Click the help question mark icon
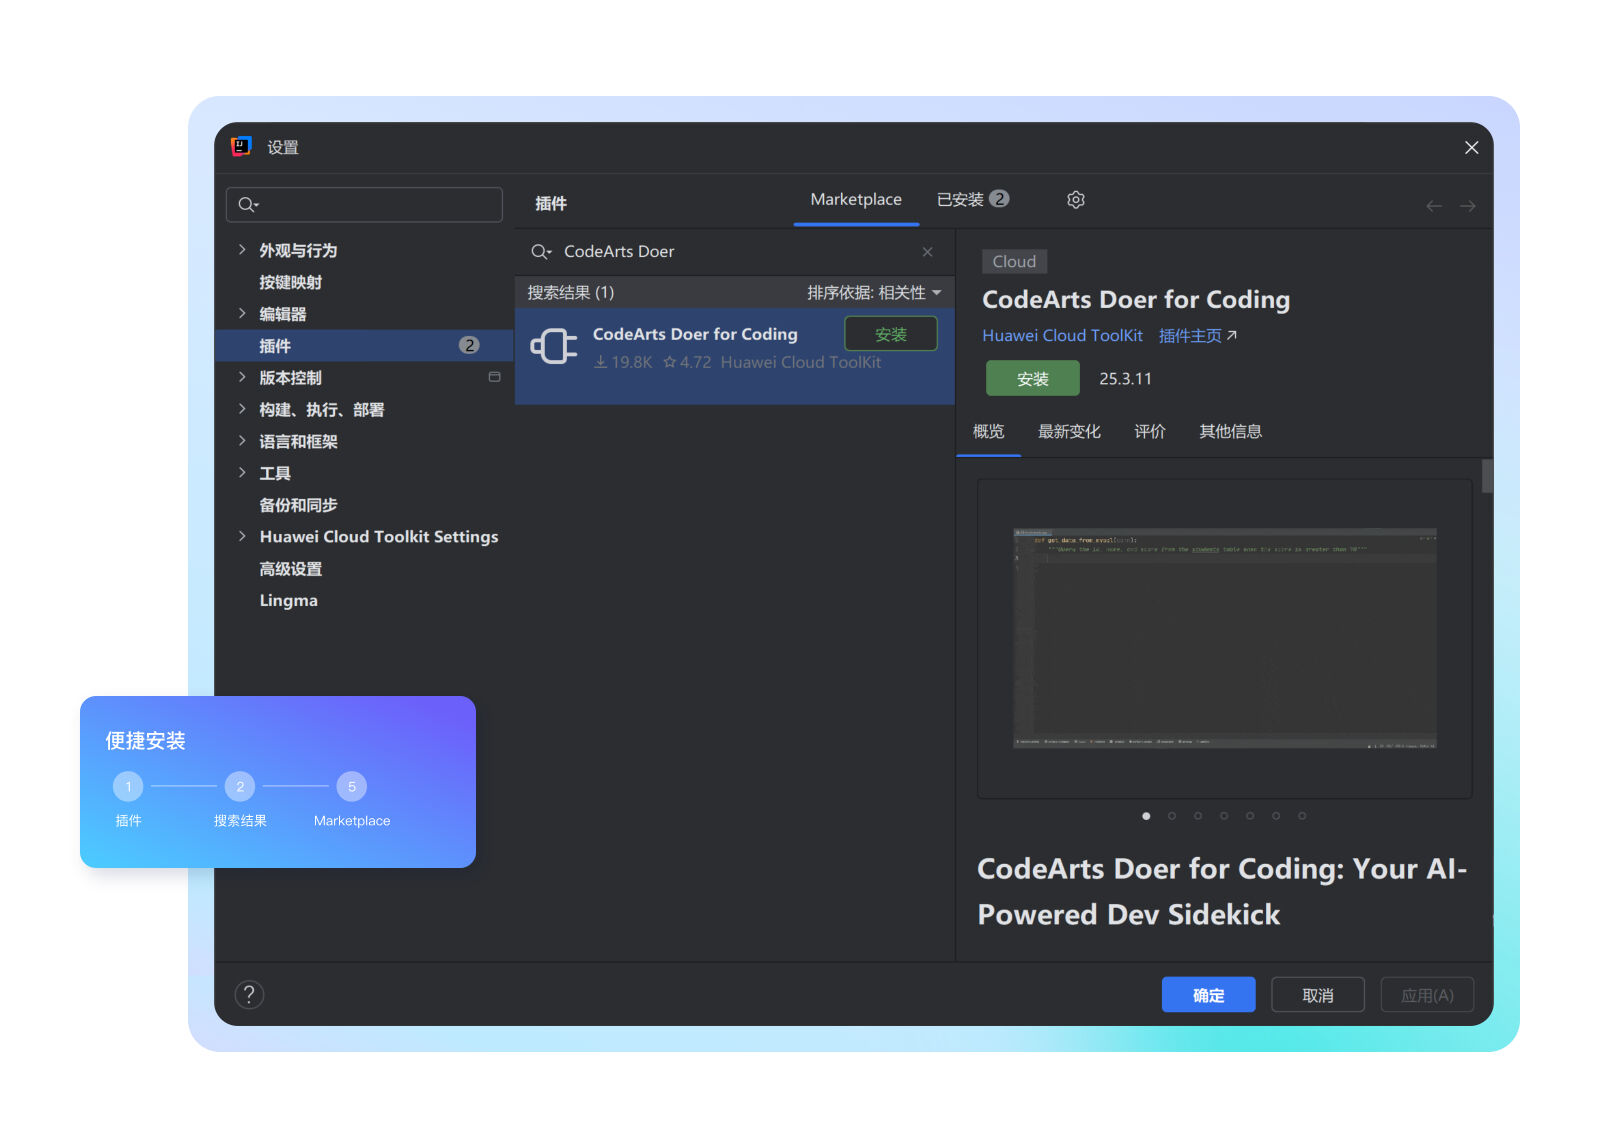Screen dimensions: 1600x1148 point(249,995)
